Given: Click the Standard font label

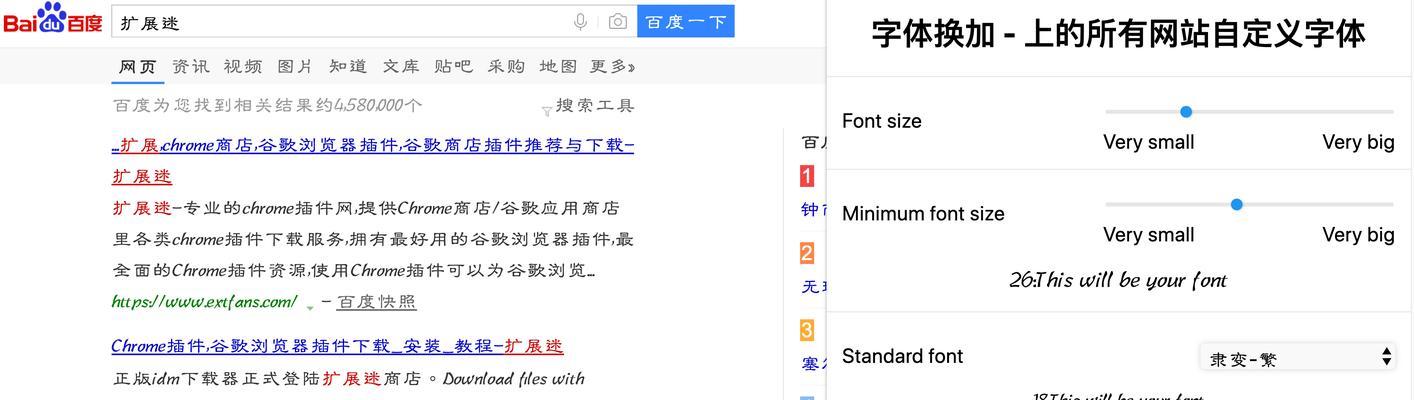Looking at the screenshot, I should click(903, 356).
